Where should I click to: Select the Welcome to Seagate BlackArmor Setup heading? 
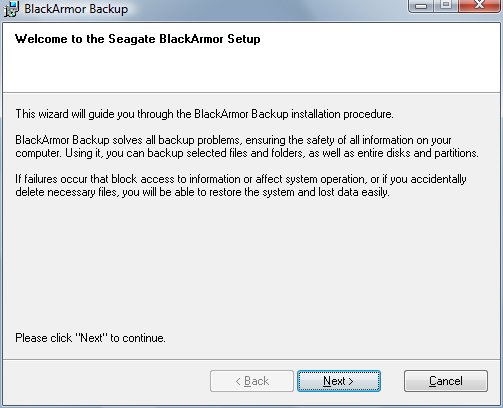[138, 39]
